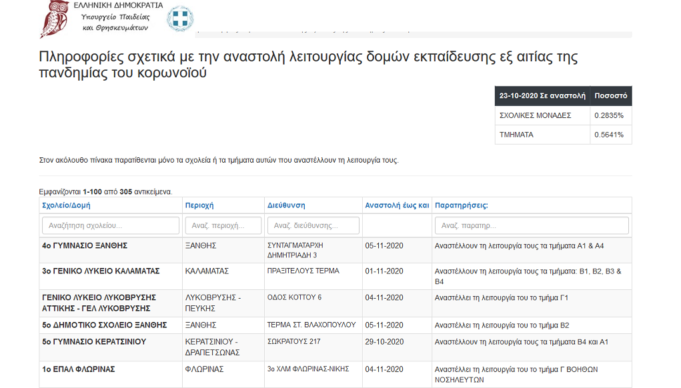The height and width of the screenshot is (388, 681).
Task: Click the ΛΥΚΟΒΡΥΣΗΣ row date 04-11-2020
Action: 384,298
